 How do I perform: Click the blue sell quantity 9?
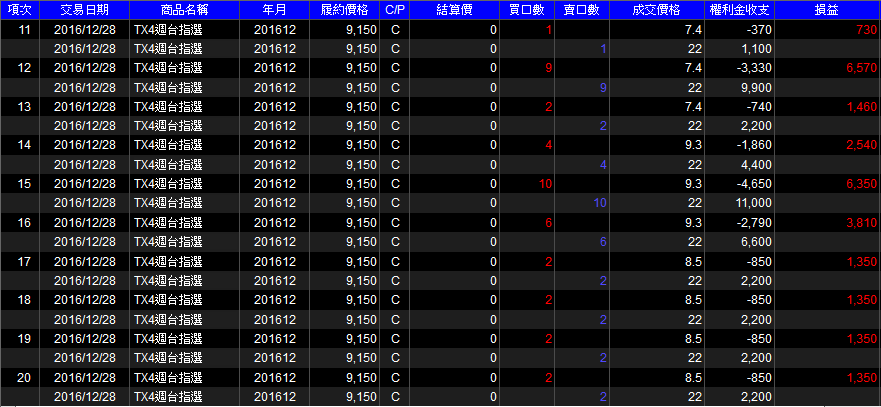603,88
